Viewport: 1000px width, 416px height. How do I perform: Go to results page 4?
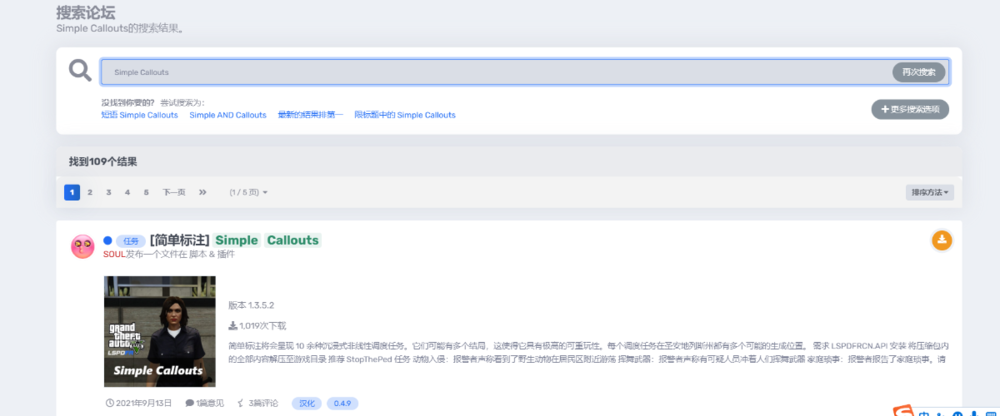tap(127, 192)
